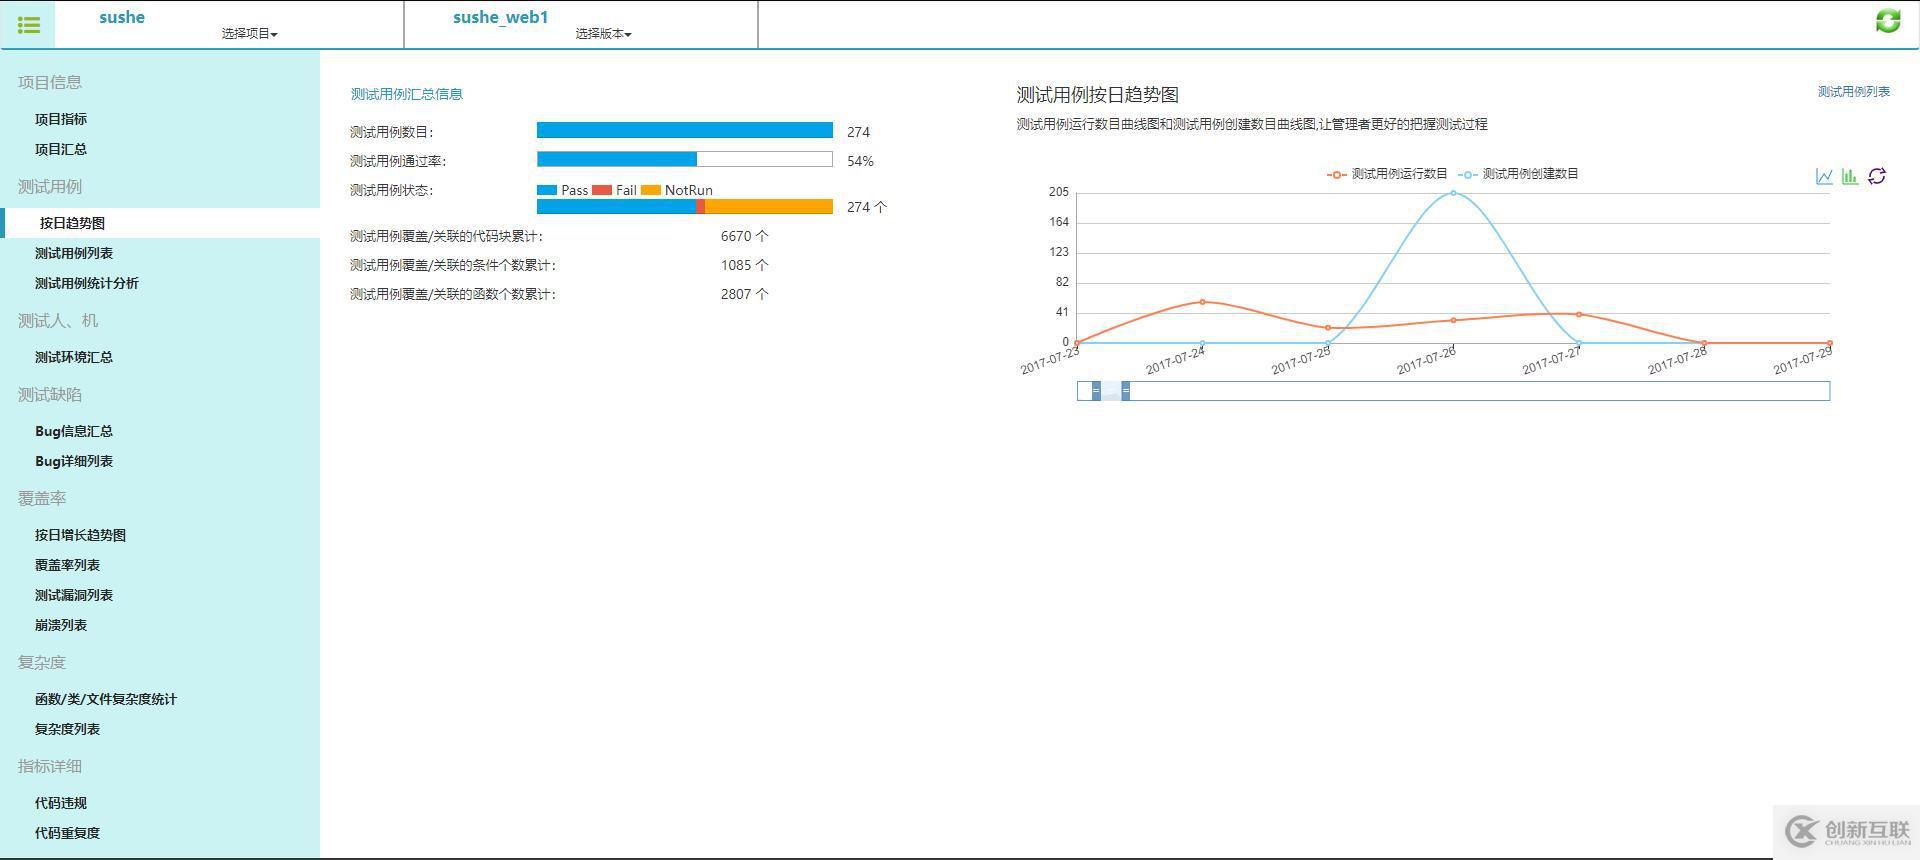Image resolution: width=1920 pixels, height=860 pixels.
Task: Open the 项目指标 menu item
Action: click(x=61, y=119)
